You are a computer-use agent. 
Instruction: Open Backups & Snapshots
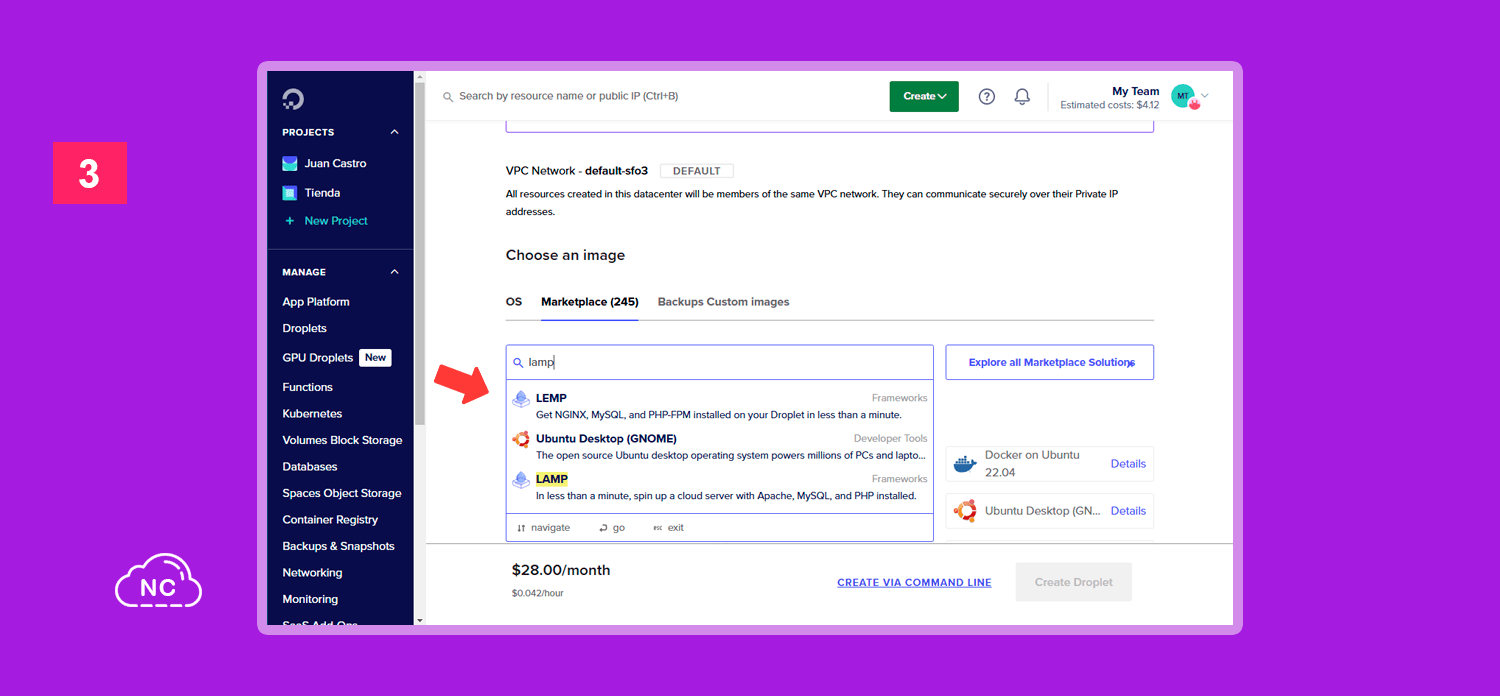pos(339,546)
